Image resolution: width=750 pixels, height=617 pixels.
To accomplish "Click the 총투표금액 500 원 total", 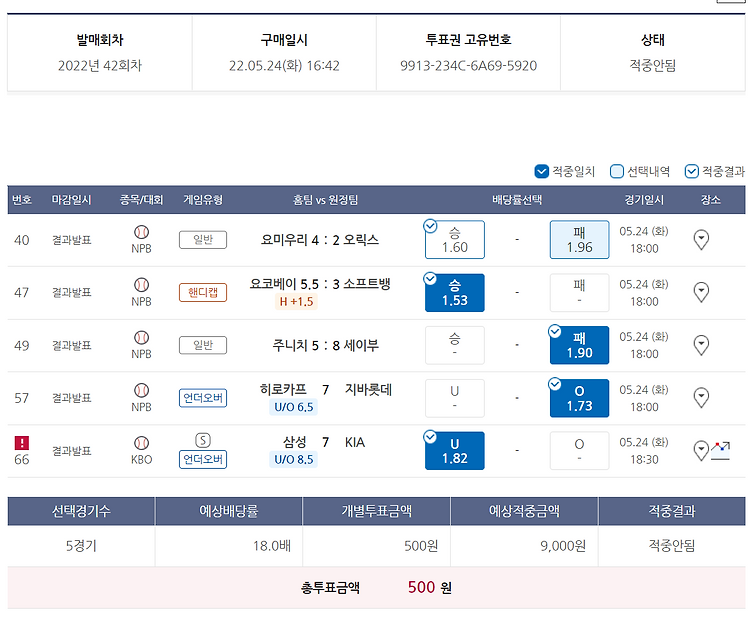I will 376,587.
